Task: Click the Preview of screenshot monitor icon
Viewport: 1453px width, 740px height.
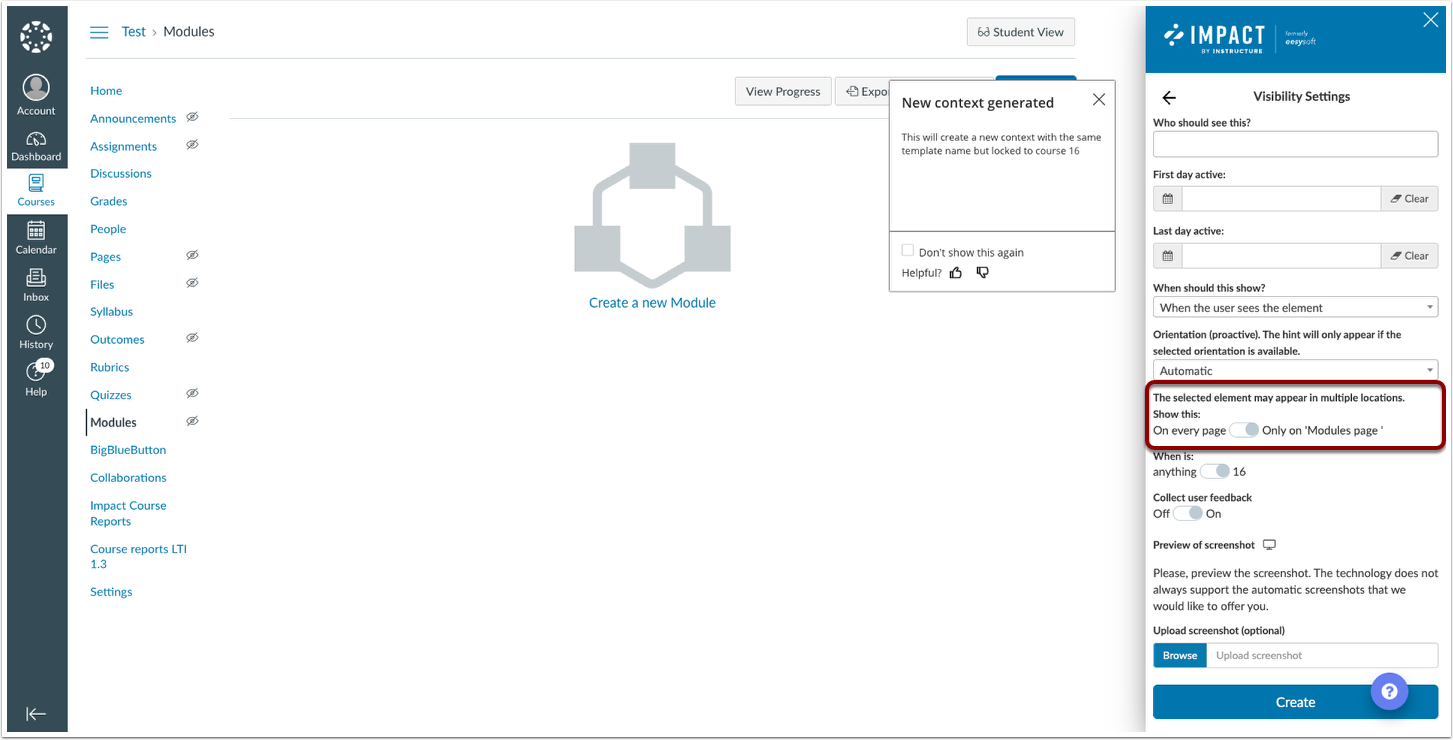Action: [1268, 544]
